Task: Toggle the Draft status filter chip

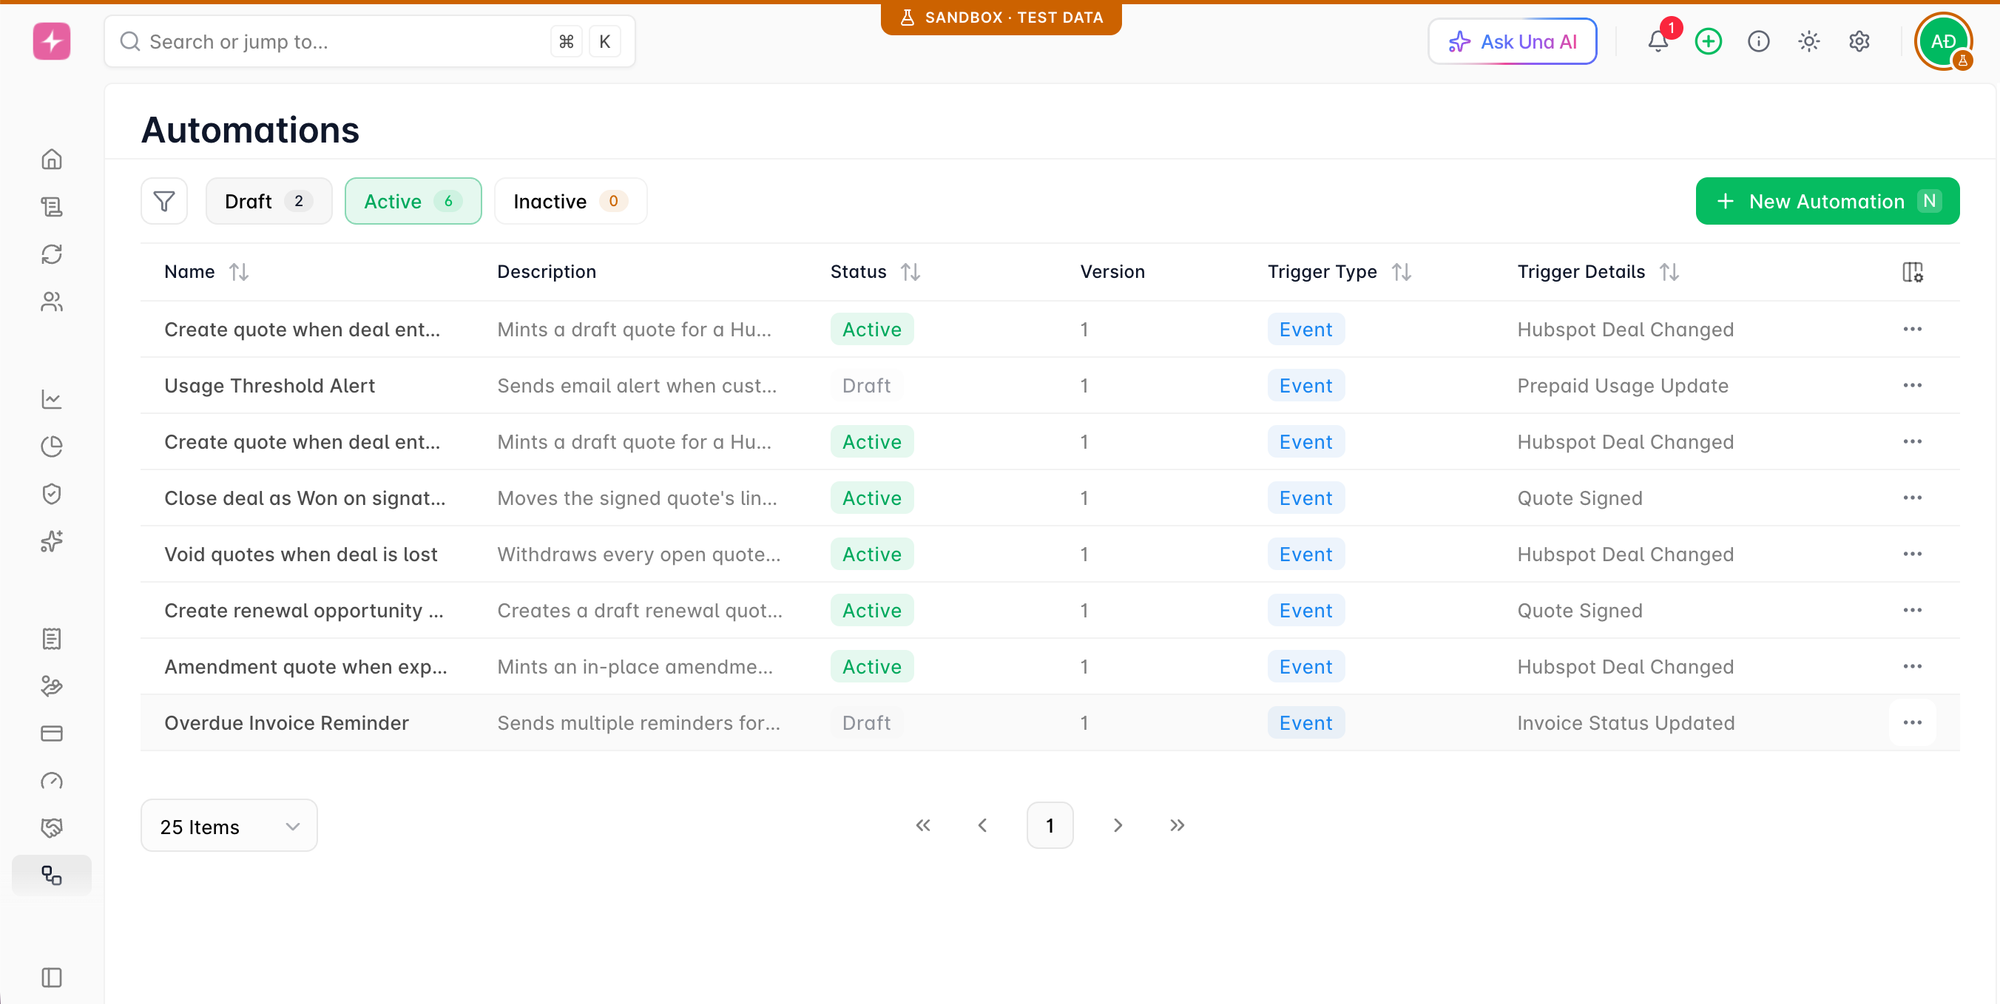Action: click(x=268, y=201)
